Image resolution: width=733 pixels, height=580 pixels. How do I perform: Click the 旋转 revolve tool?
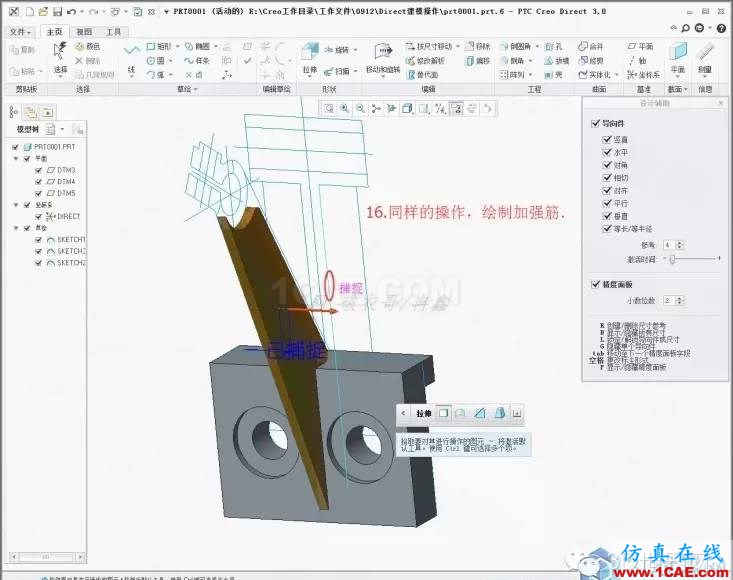click(337, 50)
